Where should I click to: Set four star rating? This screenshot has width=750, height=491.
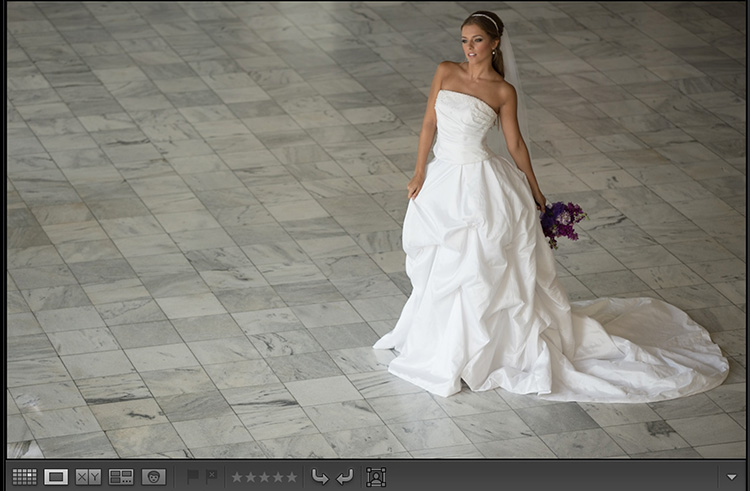[x=278, y=477]
